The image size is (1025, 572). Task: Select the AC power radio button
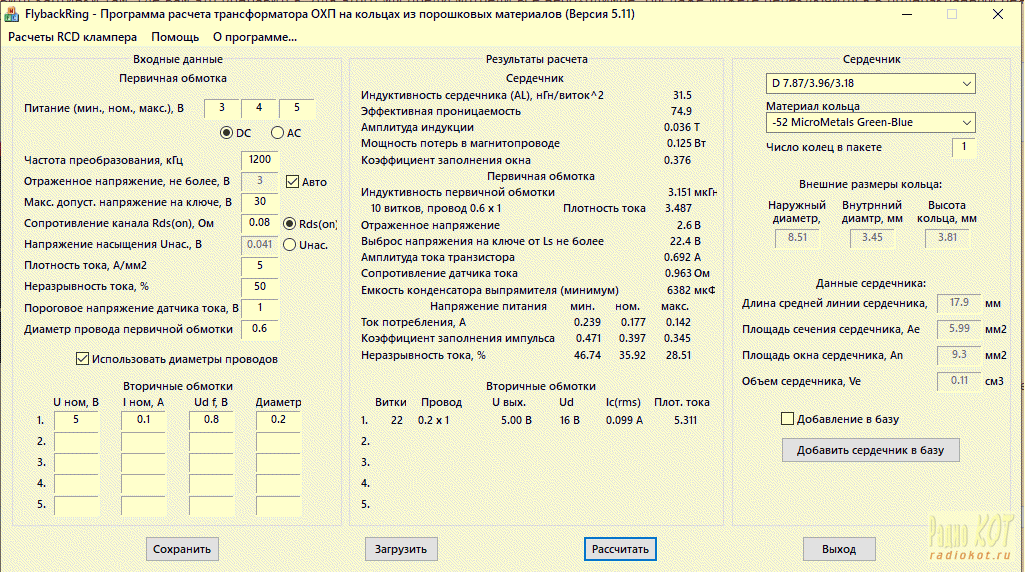(278, 132)
